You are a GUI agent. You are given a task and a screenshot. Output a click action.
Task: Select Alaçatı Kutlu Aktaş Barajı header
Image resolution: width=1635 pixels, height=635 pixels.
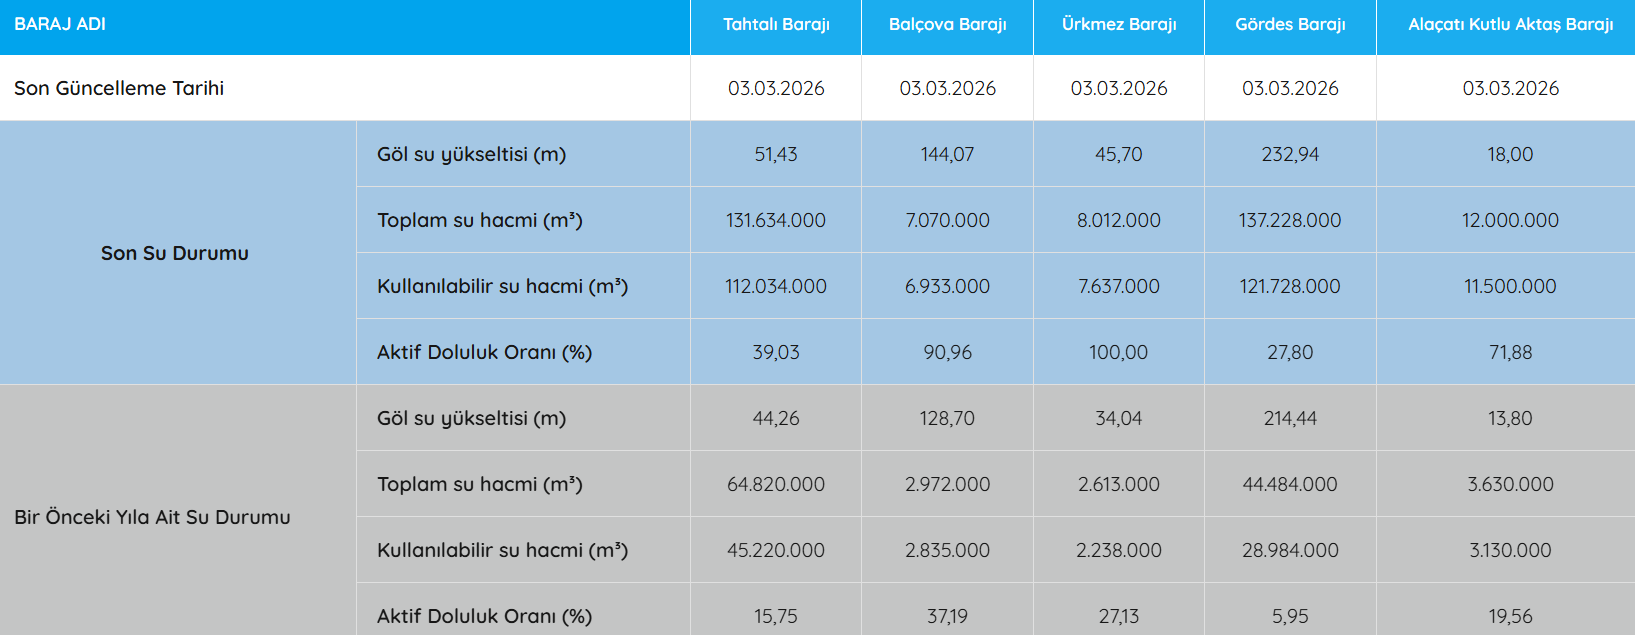[x=1510, y=24]
